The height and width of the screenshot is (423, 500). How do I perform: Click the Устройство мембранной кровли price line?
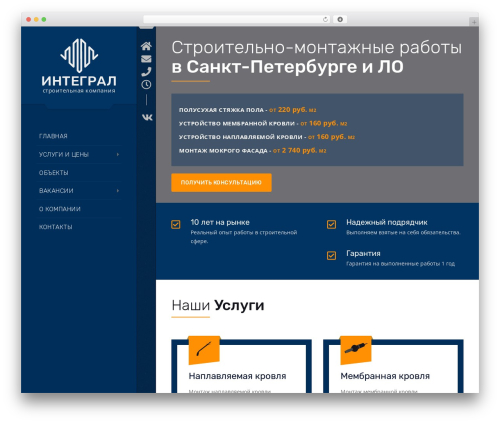(x=263, y=123)
